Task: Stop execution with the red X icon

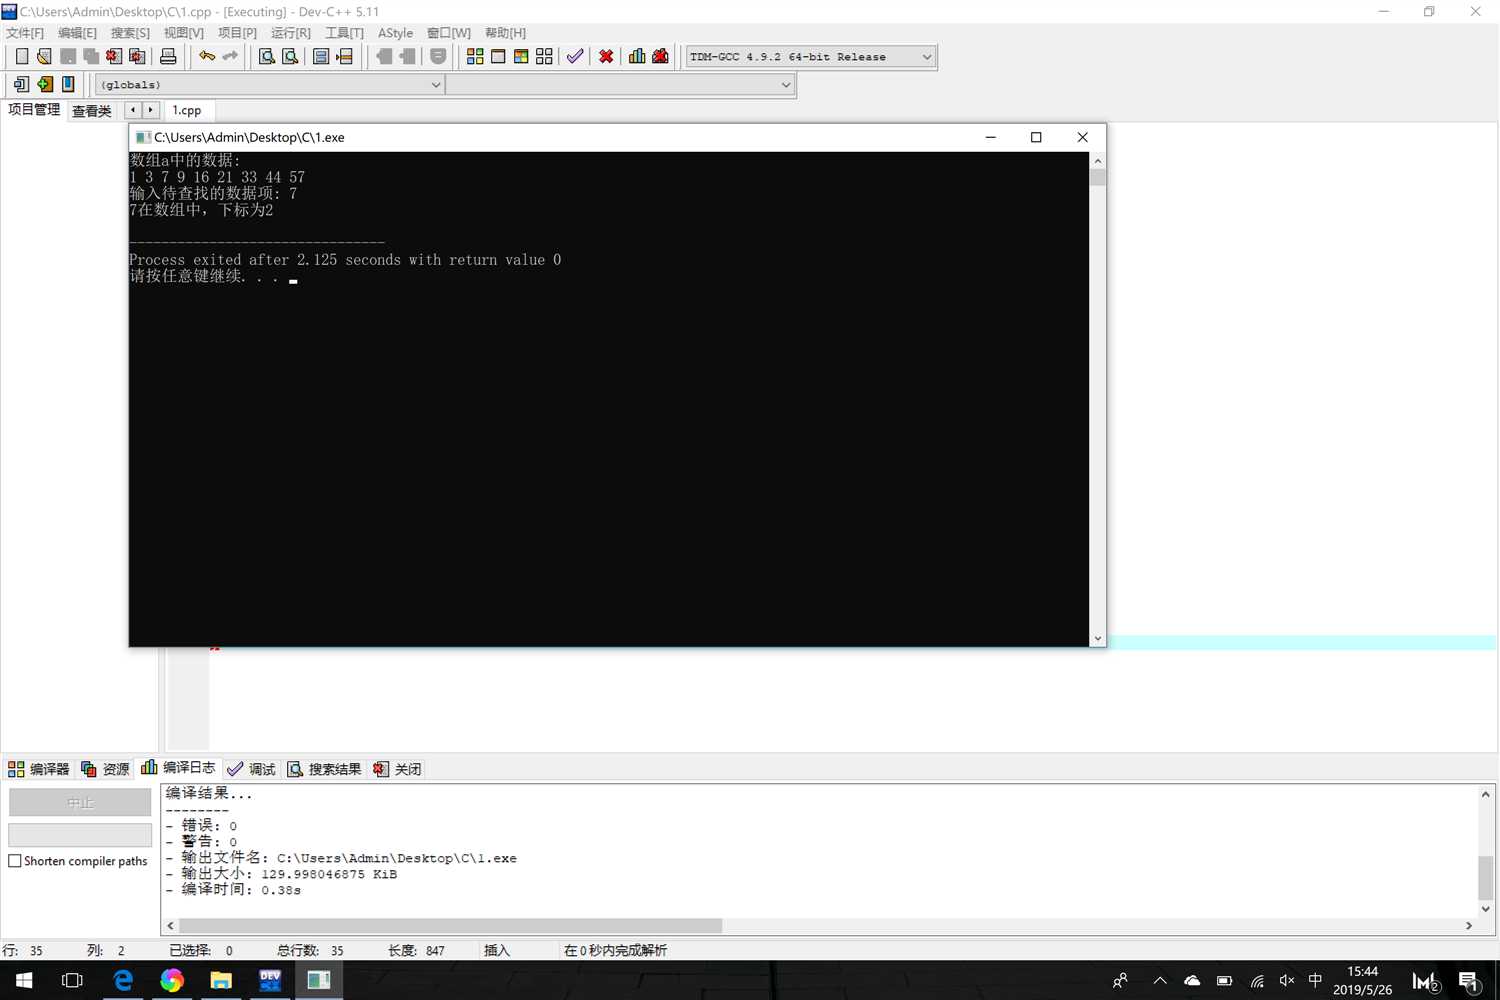Action: (x=606, y=57)
